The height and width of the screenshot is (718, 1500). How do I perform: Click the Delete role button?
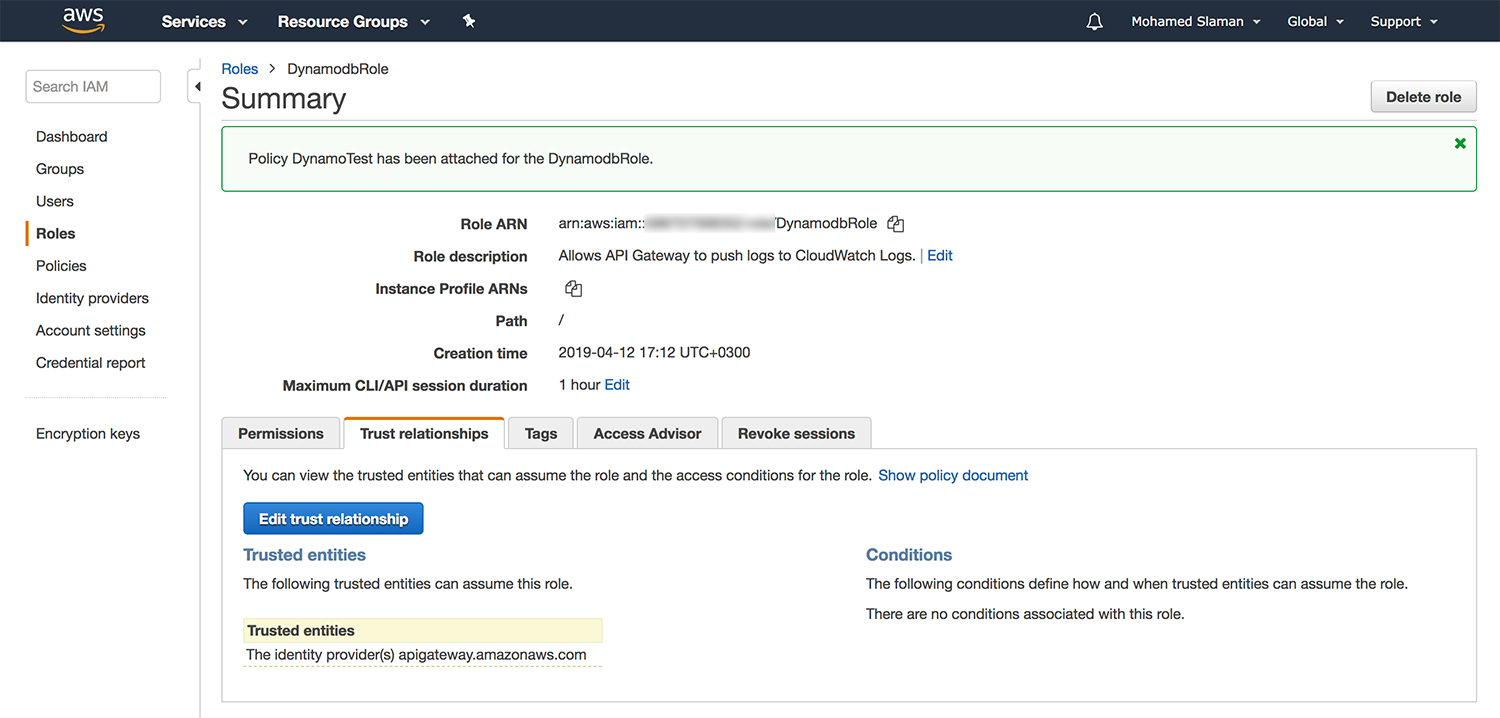tap(1423, 97)
